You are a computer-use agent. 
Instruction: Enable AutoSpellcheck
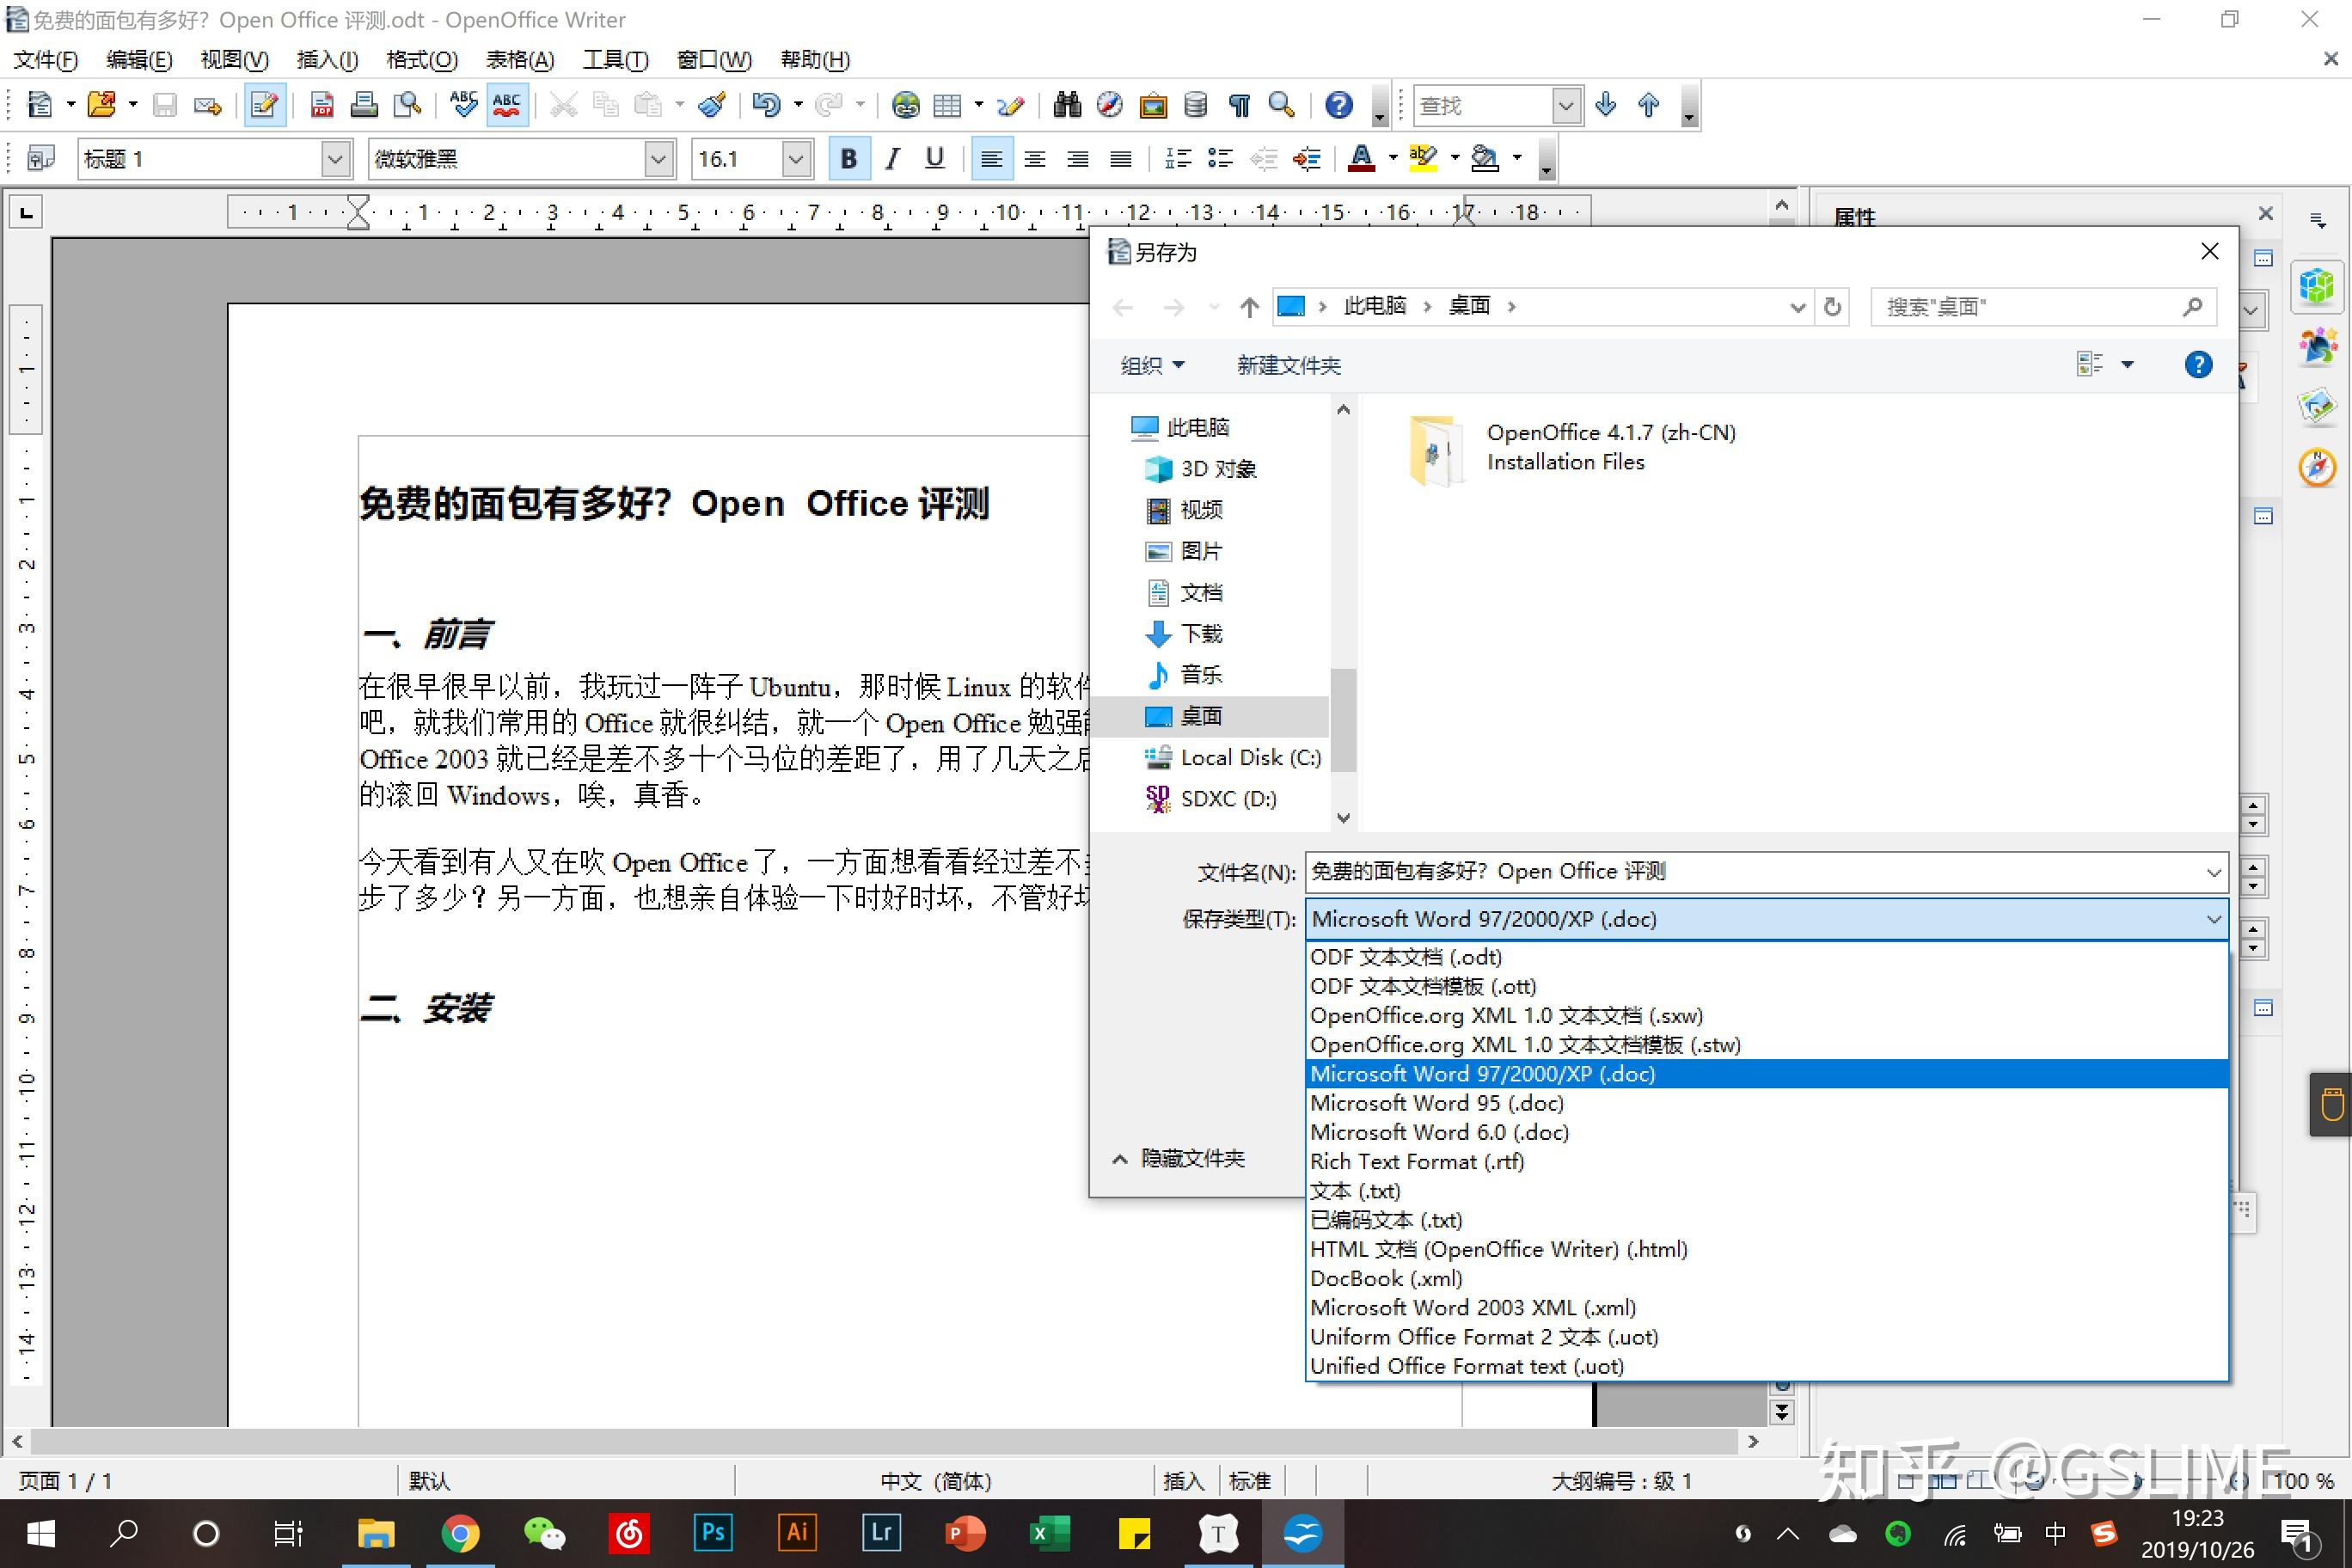click(507, 104)
